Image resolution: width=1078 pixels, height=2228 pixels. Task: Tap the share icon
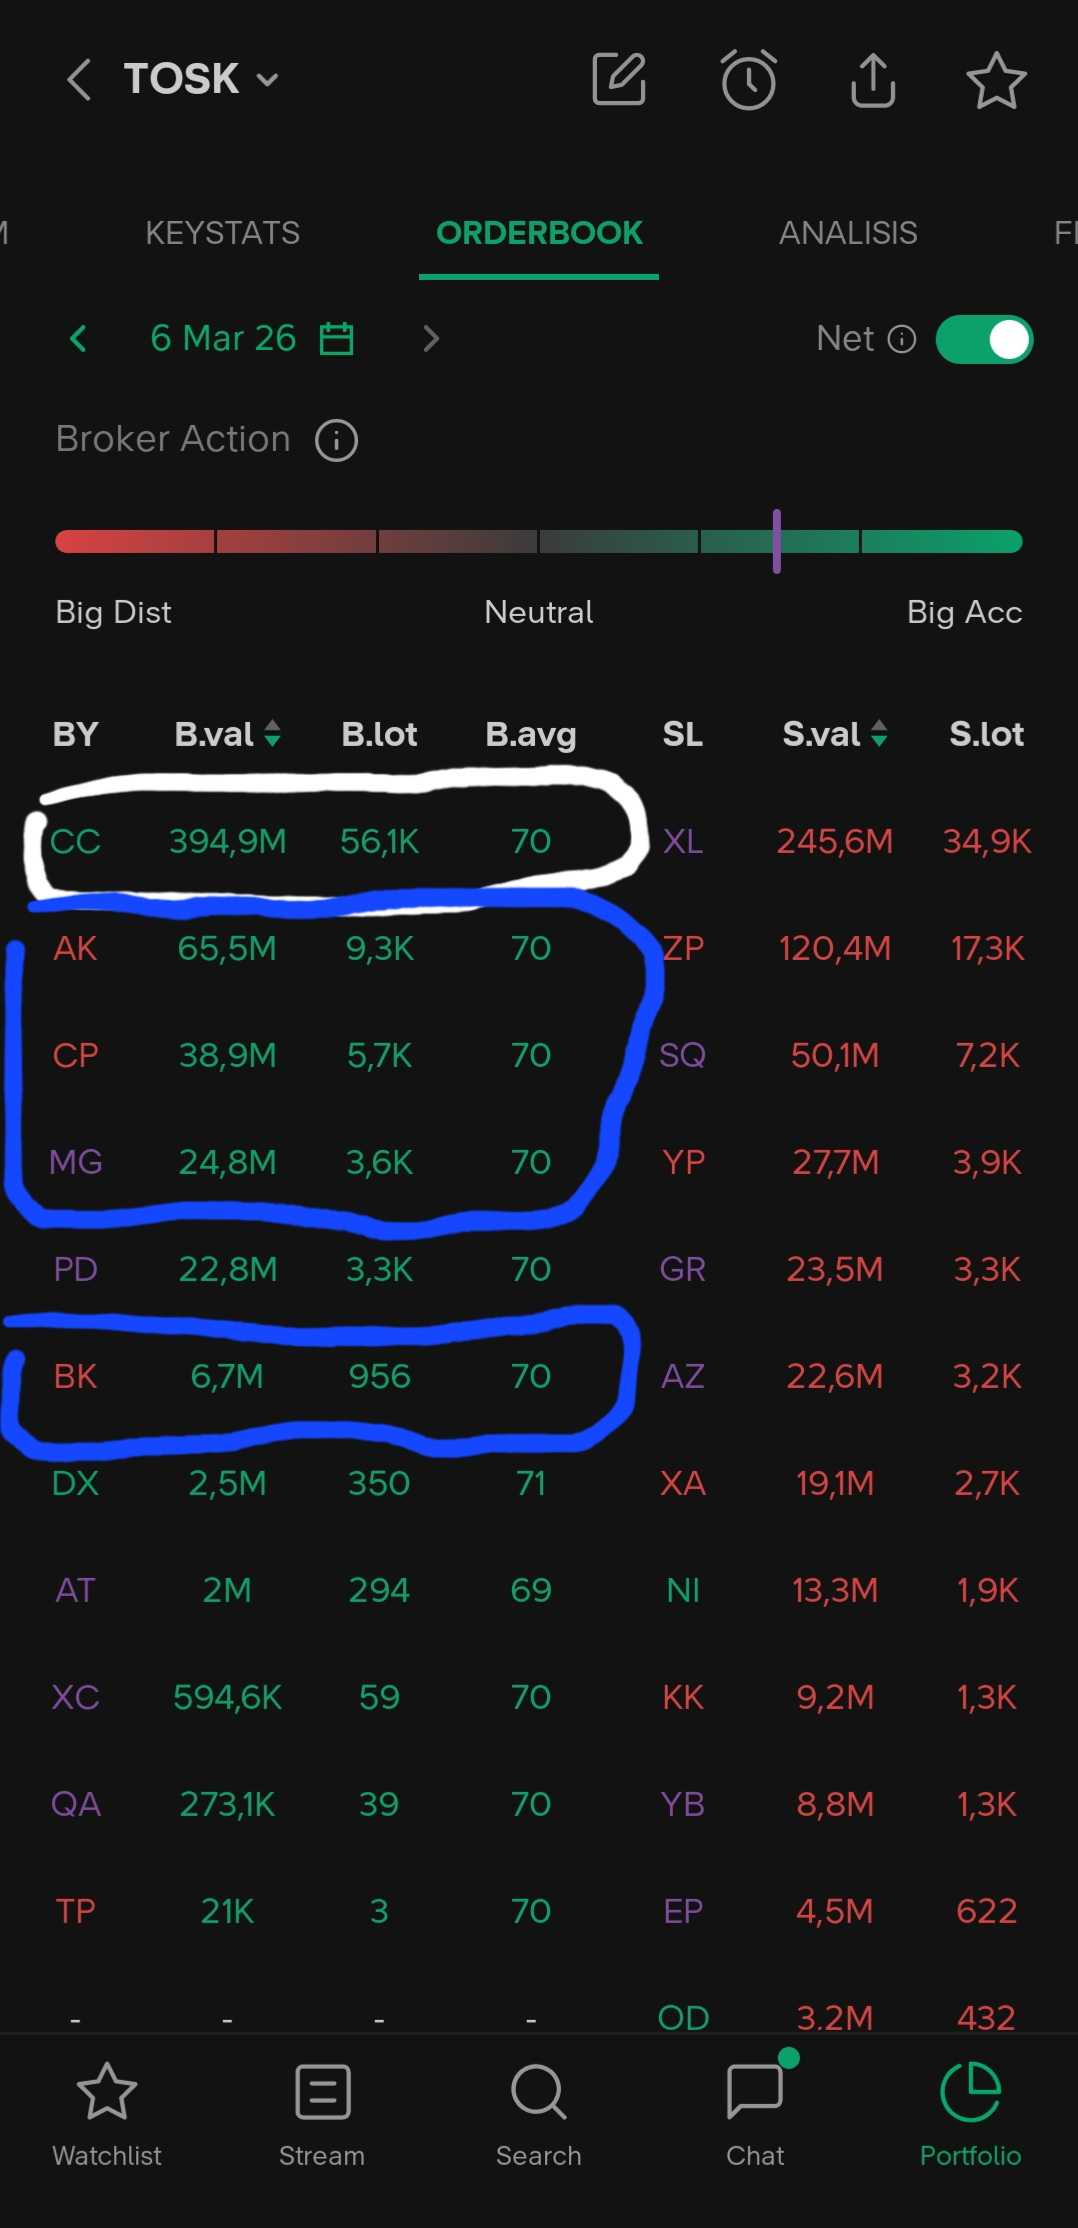coord(872,79)
